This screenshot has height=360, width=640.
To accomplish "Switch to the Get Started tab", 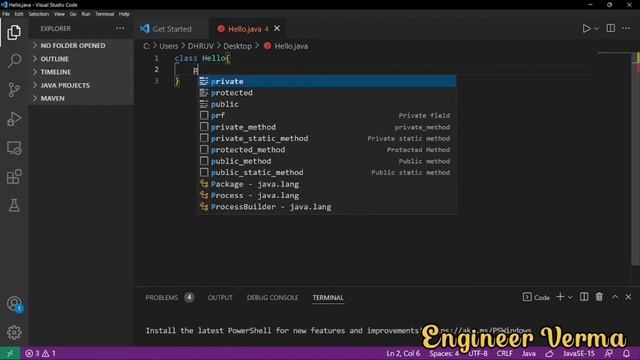I will (171, 29).
